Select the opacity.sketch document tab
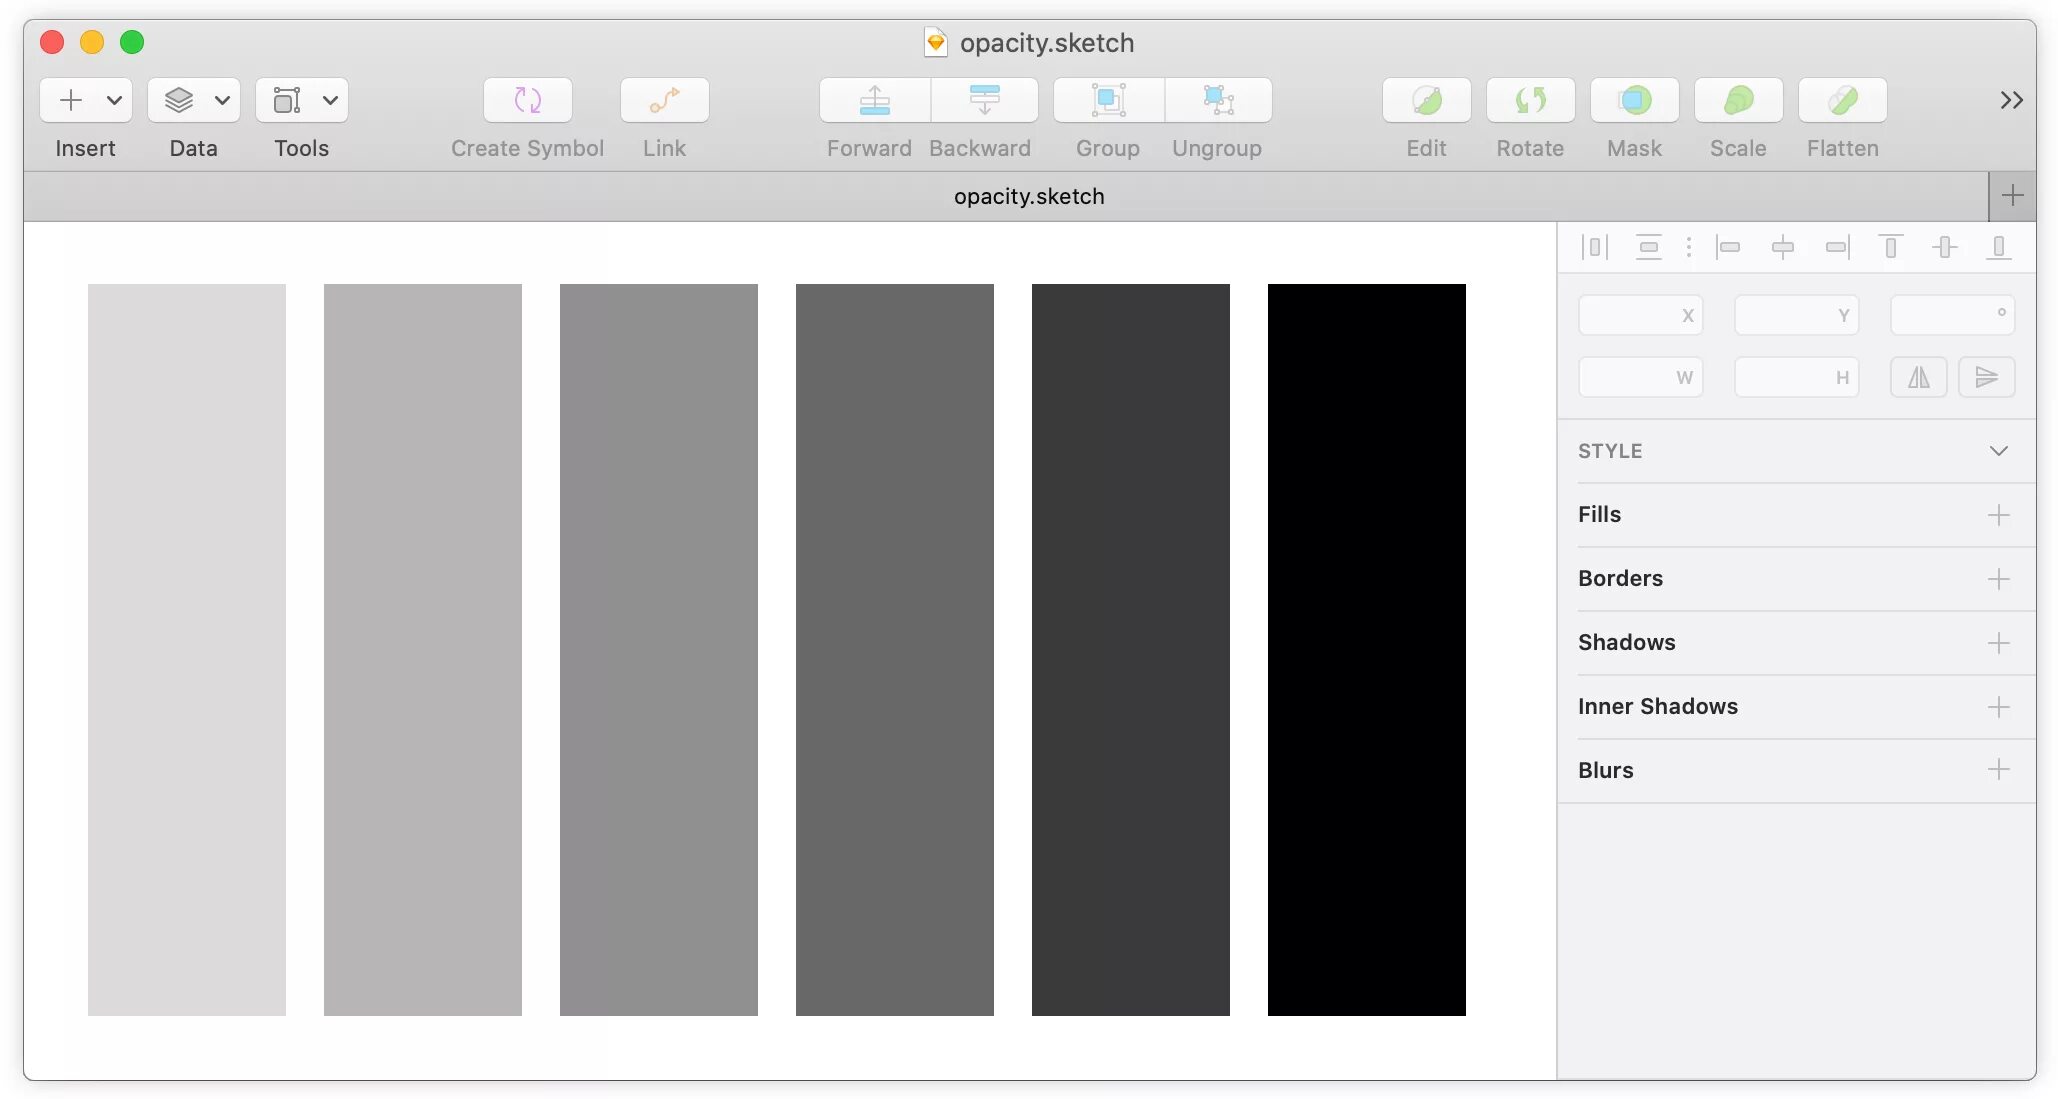Viewport: 2058px width, 1099px height. pos(1028,196)
